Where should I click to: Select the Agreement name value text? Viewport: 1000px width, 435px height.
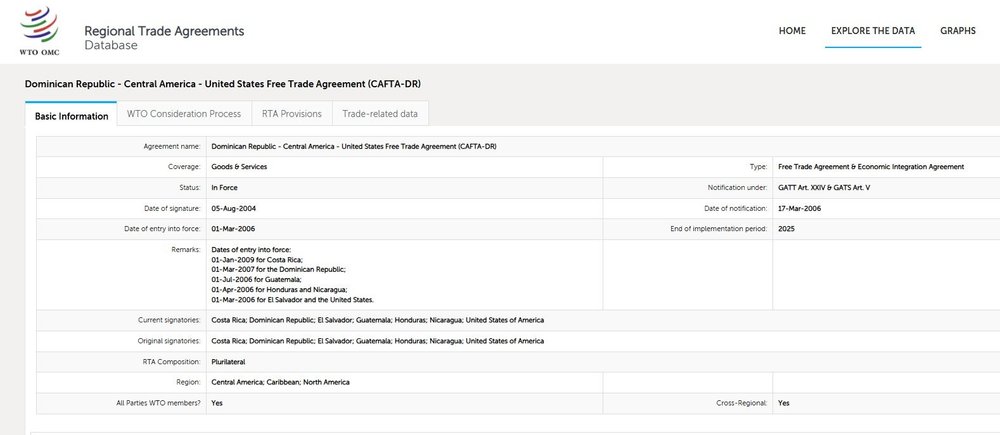point(353,147)
